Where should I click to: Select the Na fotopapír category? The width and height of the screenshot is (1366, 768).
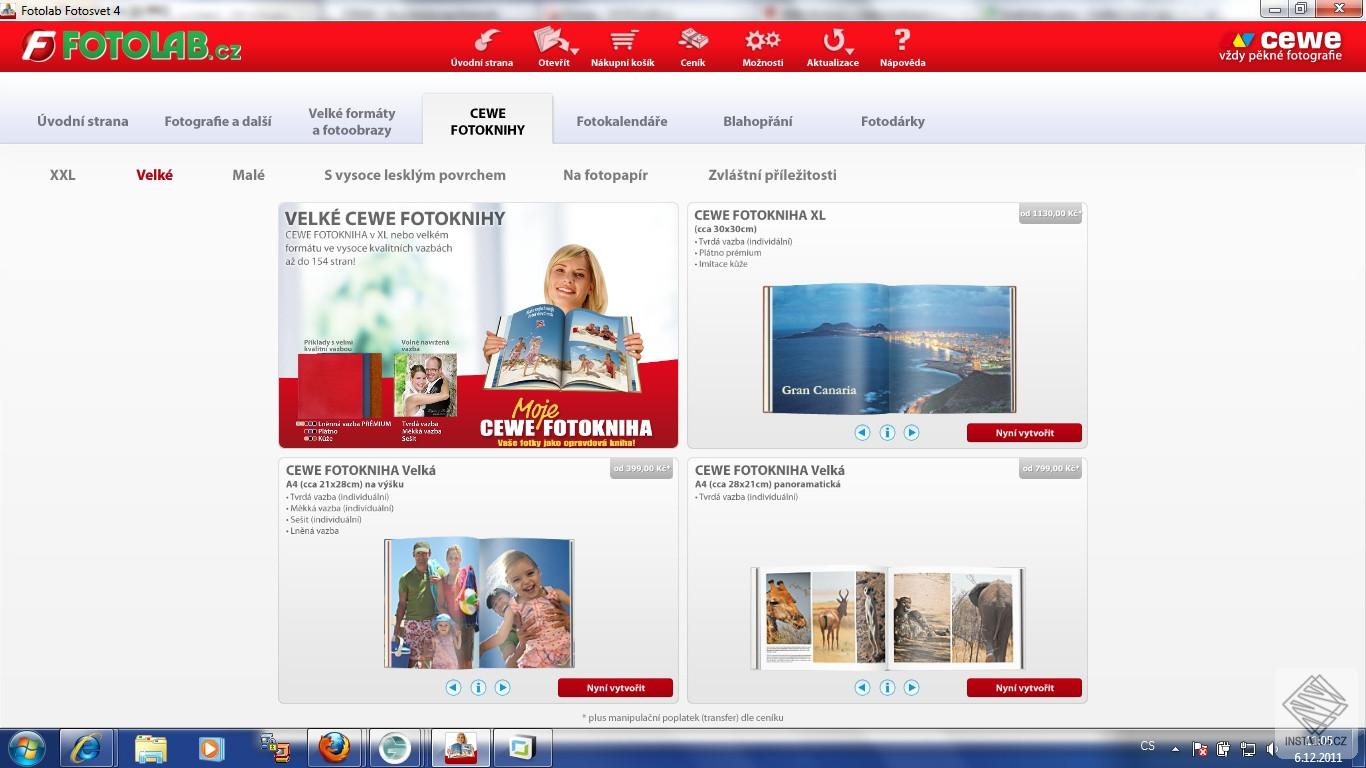tap(604, 174)
